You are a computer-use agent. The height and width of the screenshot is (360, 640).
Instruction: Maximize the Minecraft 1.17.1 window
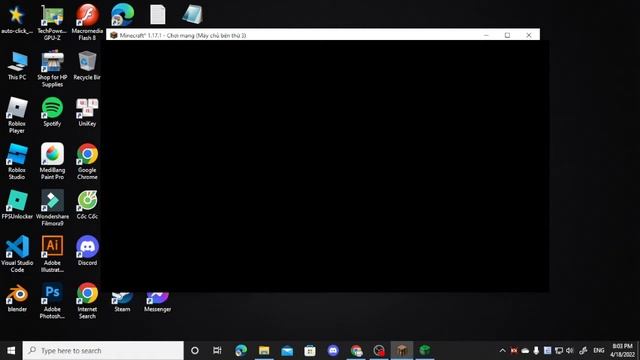pos(507,35)
